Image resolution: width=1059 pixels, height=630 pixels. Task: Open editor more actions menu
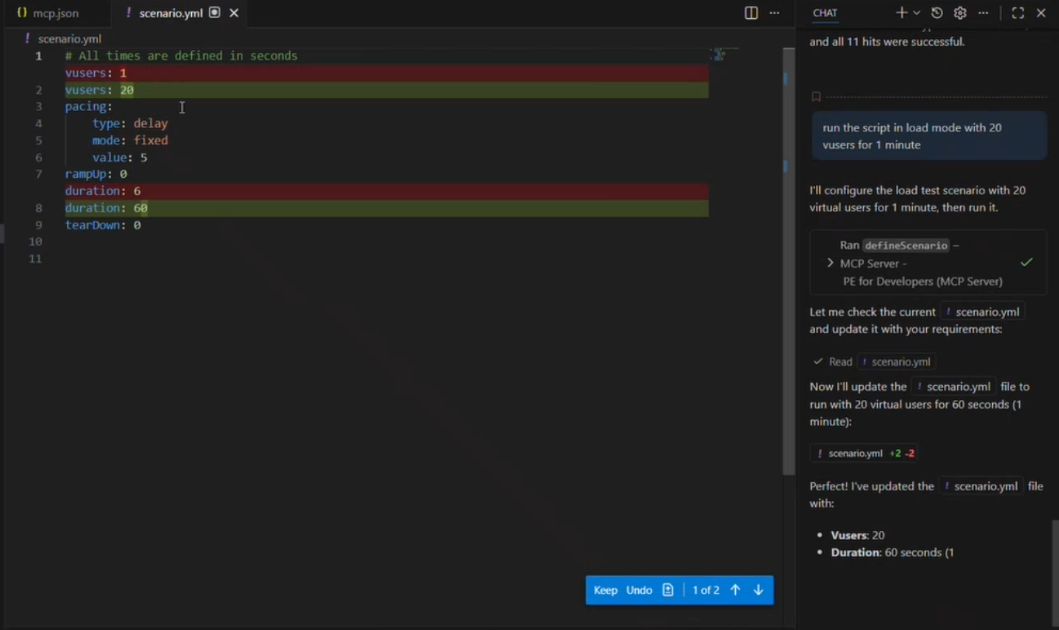coord(774,13)
